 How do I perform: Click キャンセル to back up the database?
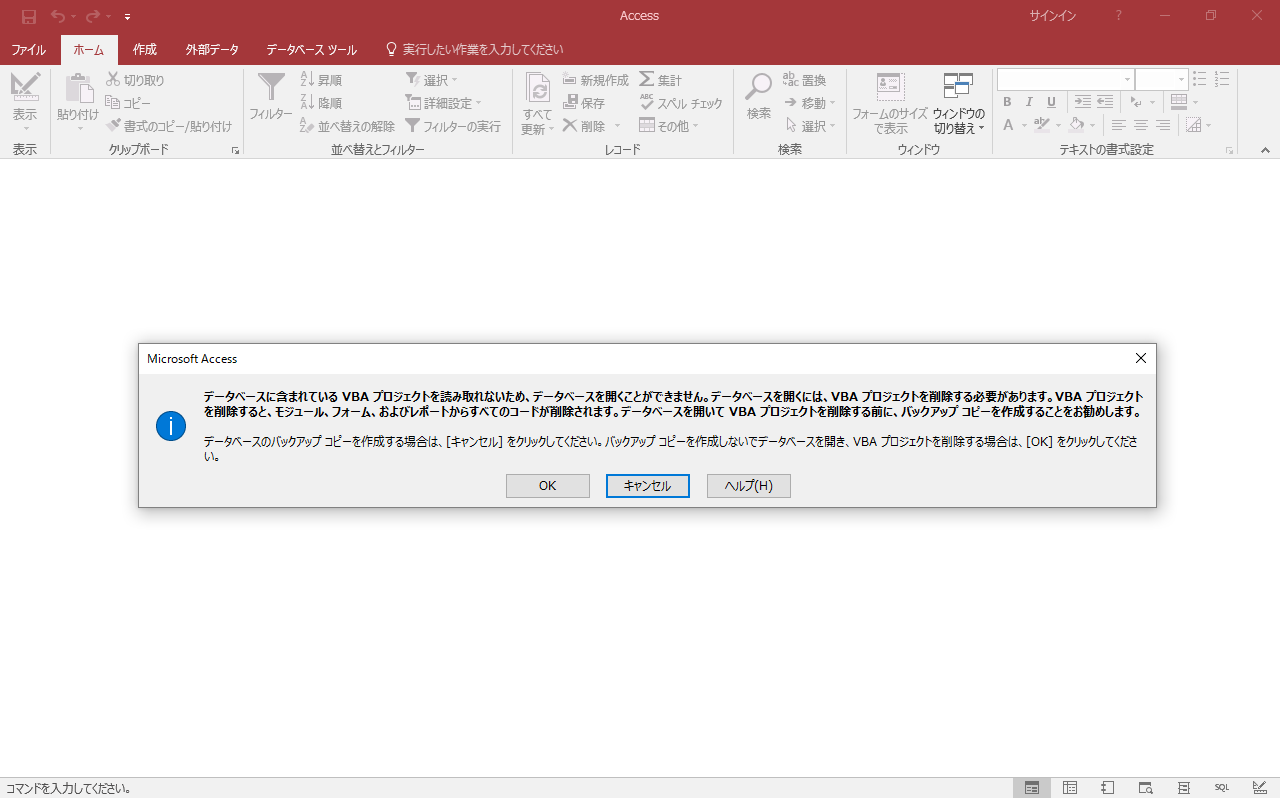coord(647,485)
